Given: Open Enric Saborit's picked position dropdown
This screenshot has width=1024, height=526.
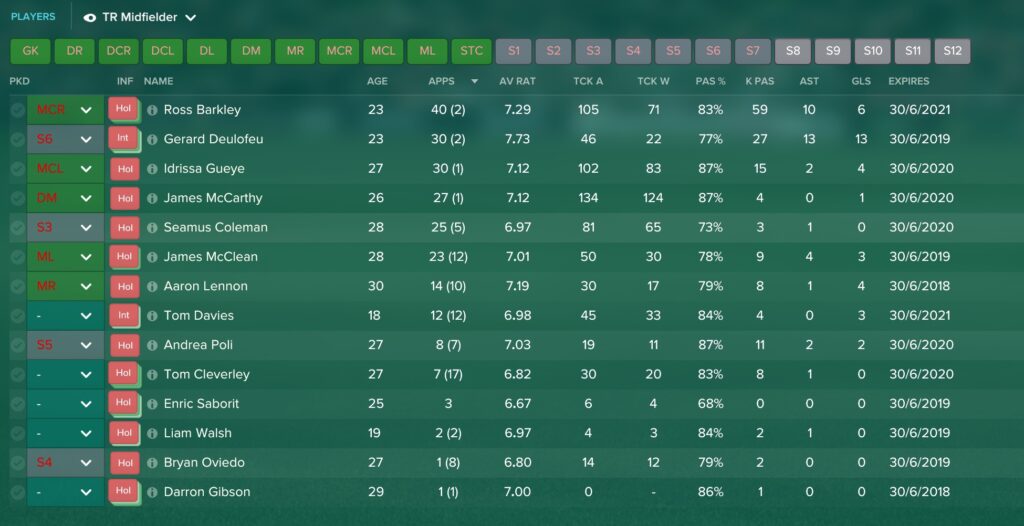Looking at the screenshot, I should (x=86, y=404).
